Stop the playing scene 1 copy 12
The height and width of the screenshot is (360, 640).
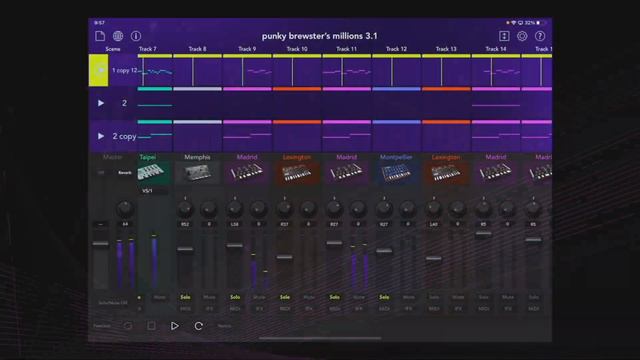pos(99,70)
